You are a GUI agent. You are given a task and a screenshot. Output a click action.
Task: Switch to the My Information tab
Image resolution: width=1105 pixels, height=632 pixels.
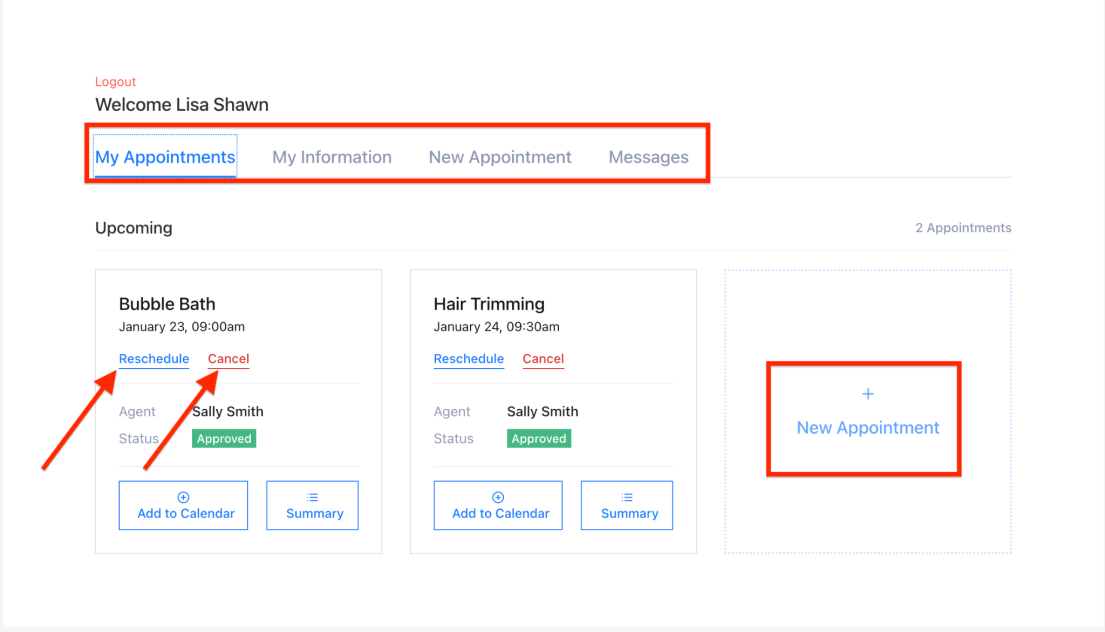click(332, 157)
